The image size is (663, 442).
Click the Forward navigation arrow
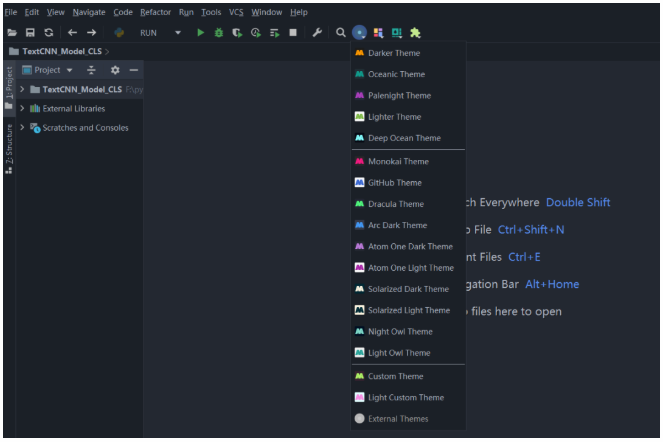click(x=91, y=33)
